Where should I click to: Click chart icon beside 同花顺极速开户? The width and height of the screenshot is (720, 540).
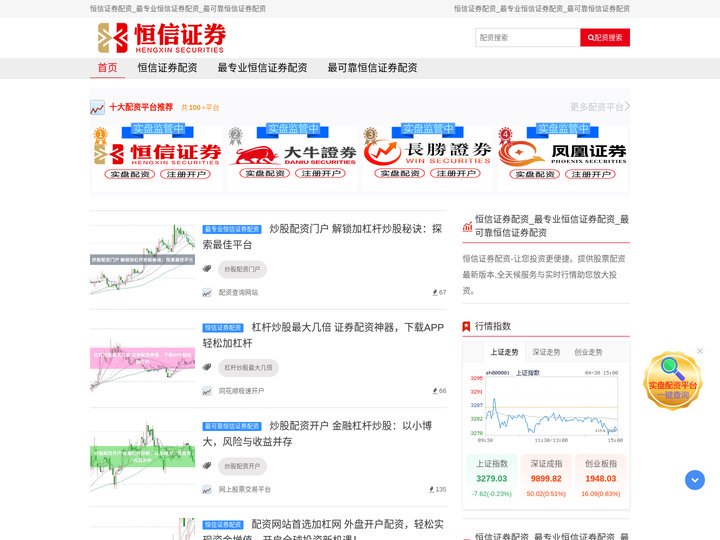[x=207, y=391]
